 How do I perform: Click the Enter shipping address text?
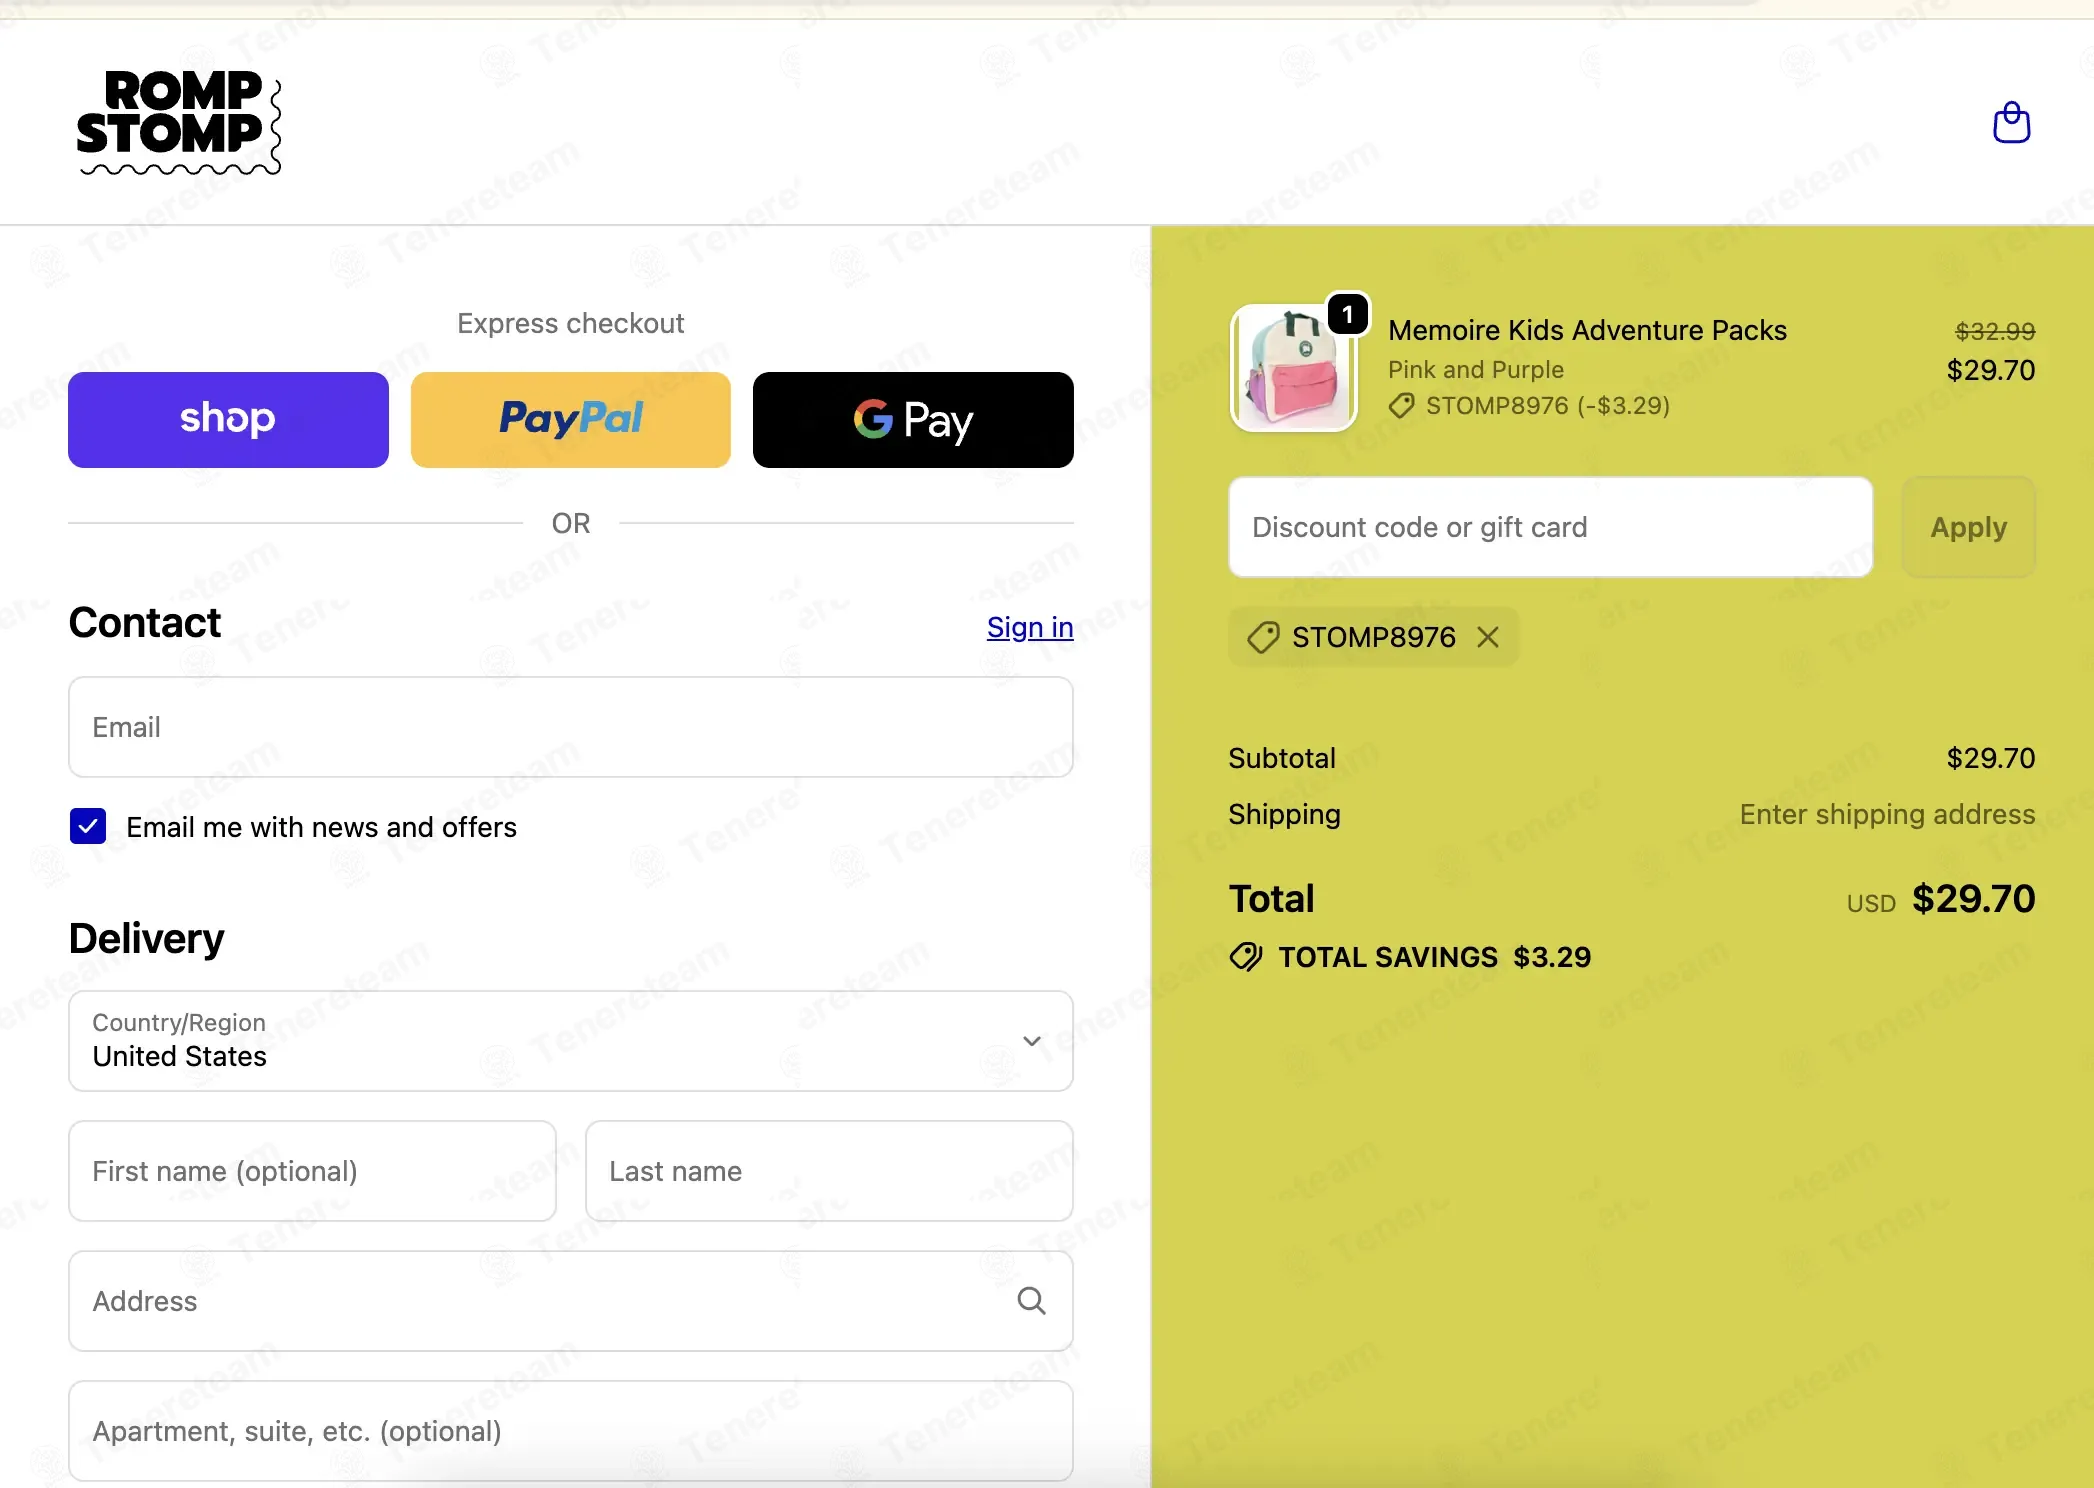coord(1887,814)
